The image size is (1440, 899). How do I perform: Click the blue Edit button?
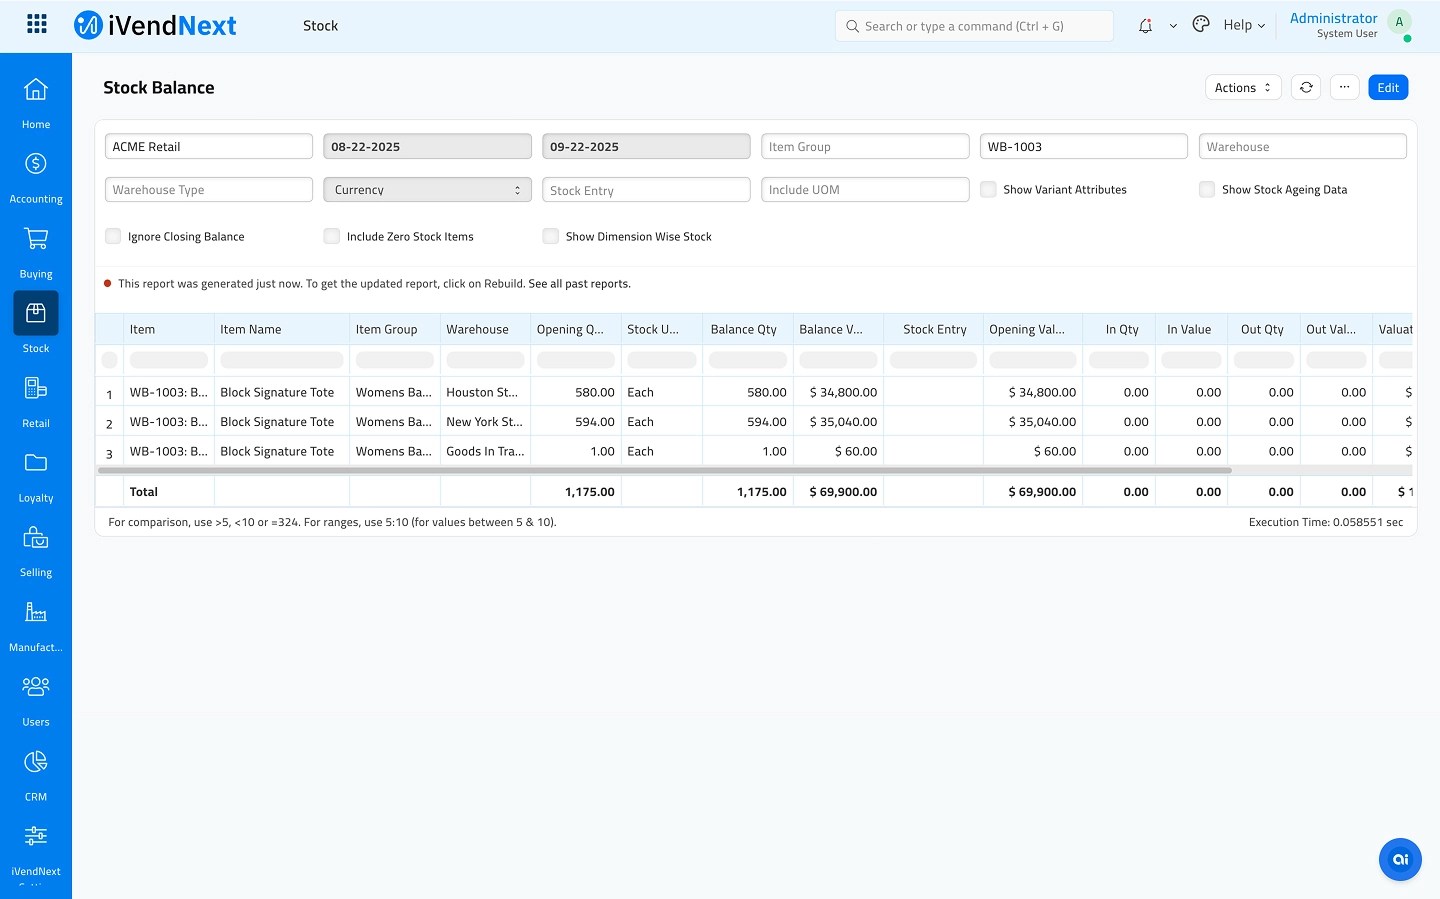click(1388, 88)
